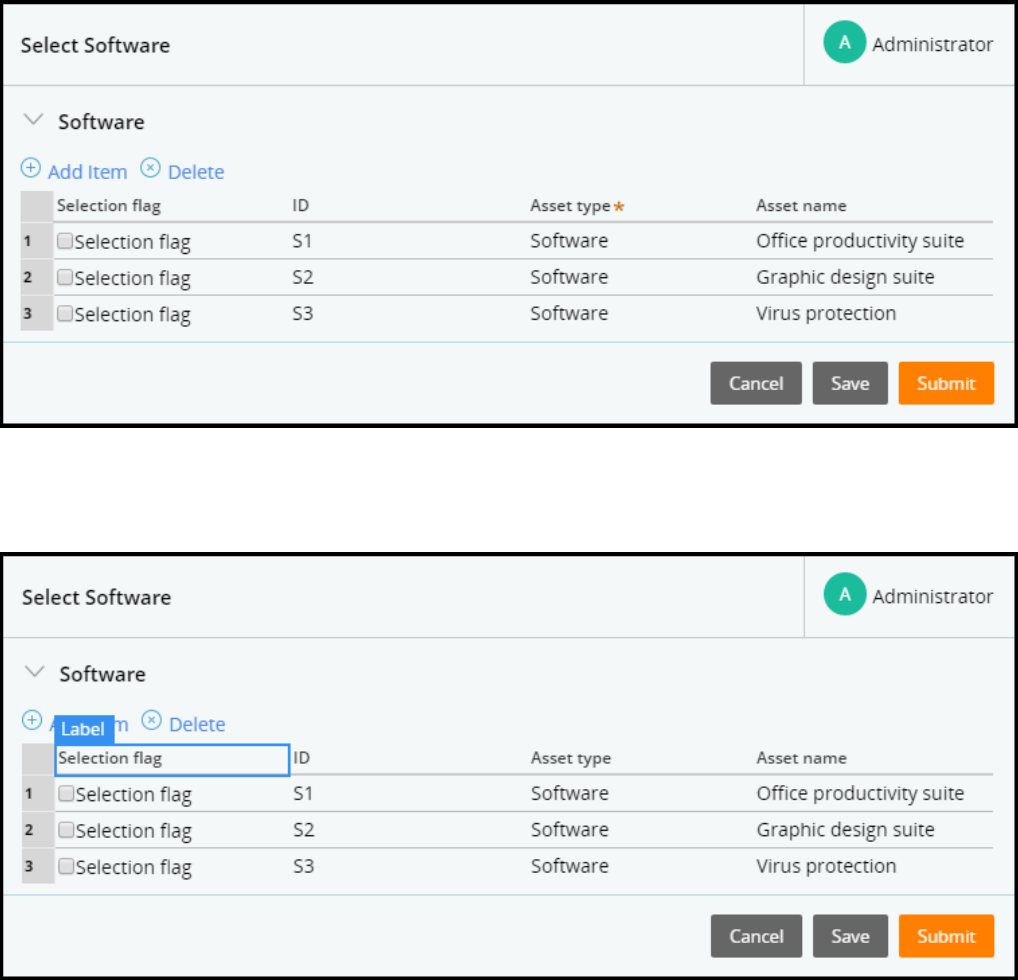Click Delete circle-x icon in upper panel

click(x=150, y=168)
